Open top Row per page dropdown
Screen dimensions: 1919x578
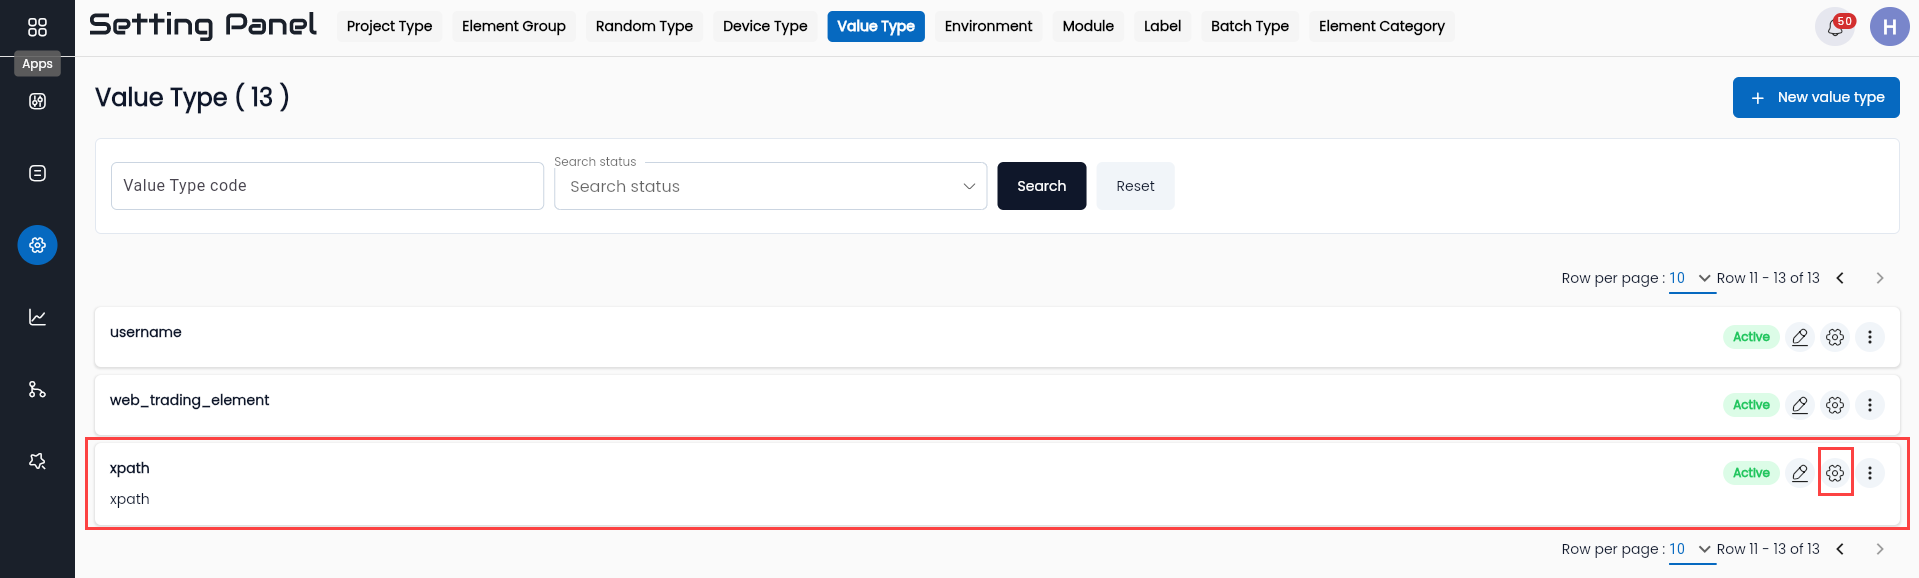pyautogui.click(x=1691, y=278)
